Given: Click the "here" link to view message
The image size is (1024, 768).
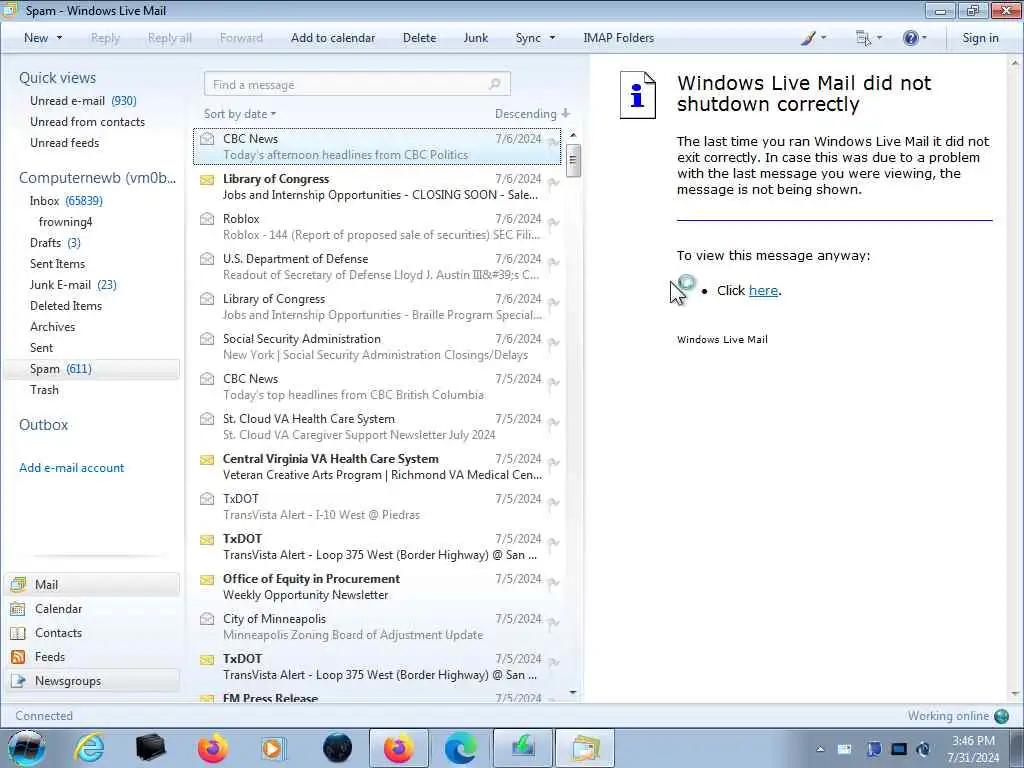Looking at the screenshot, I should (763, 291).
